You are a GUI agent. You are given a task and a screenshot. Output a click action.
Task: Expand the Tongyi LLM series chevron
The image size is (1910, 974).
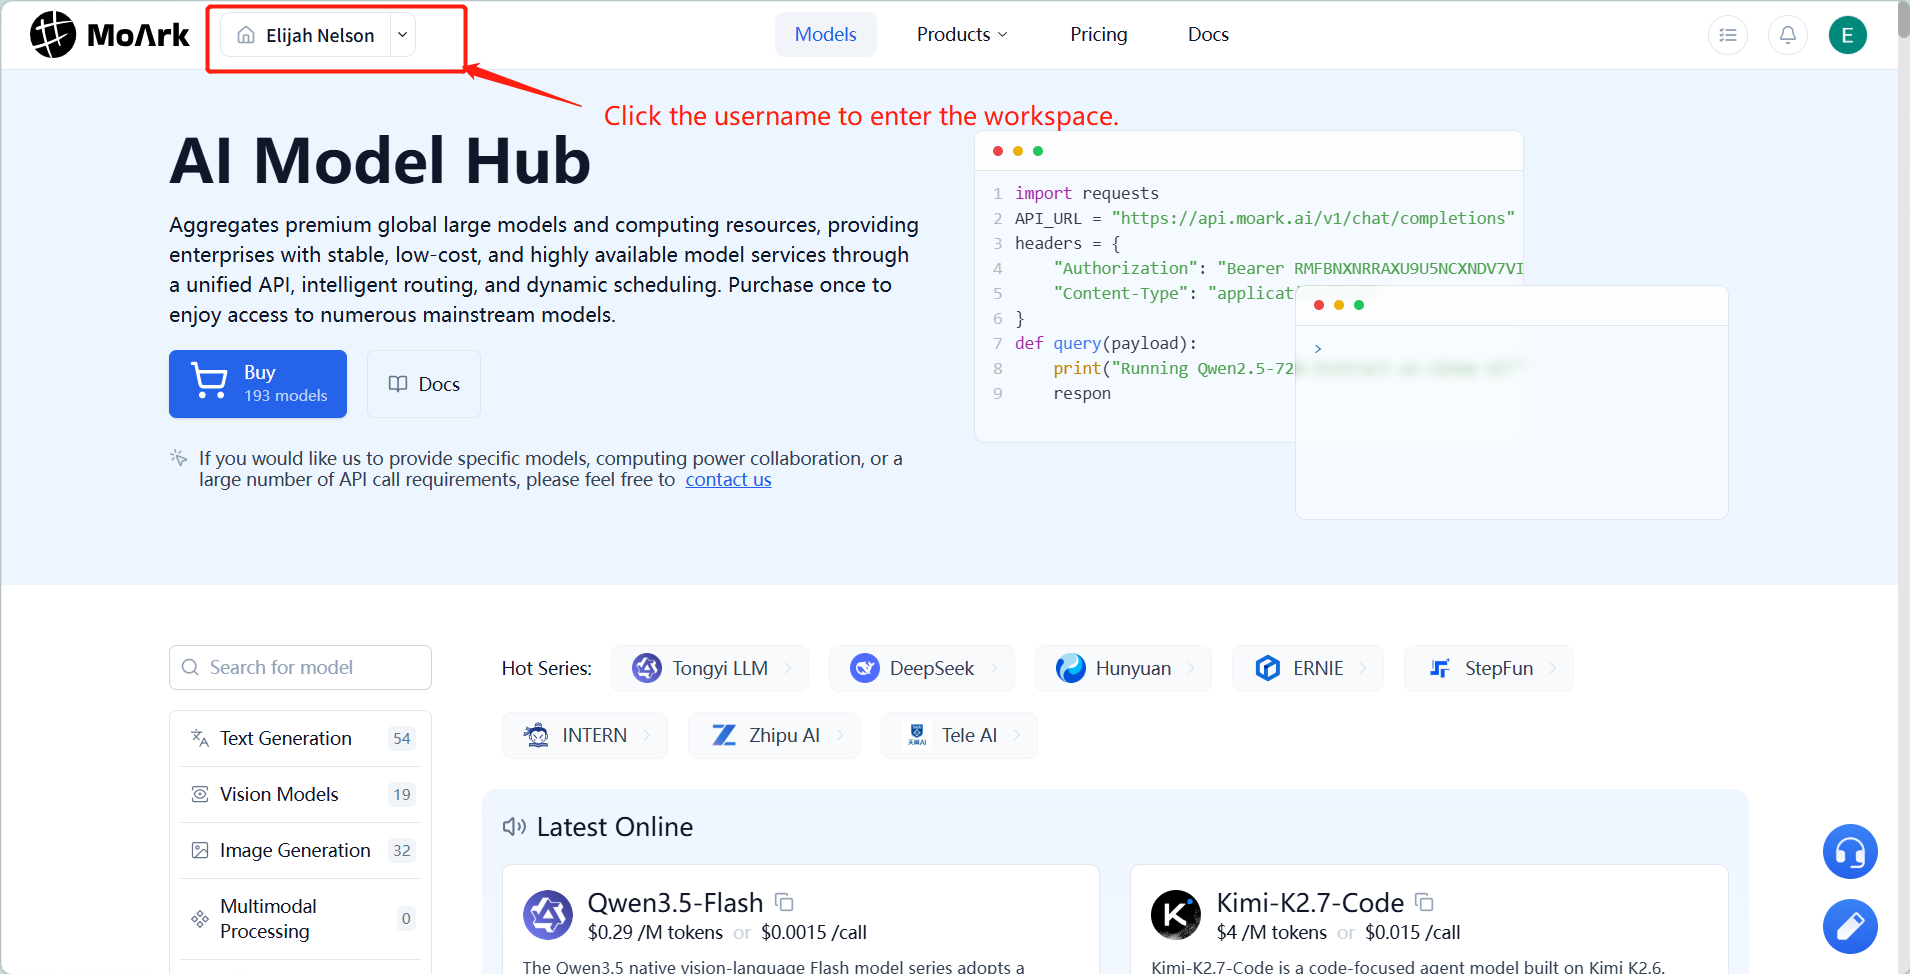[788, 668]
